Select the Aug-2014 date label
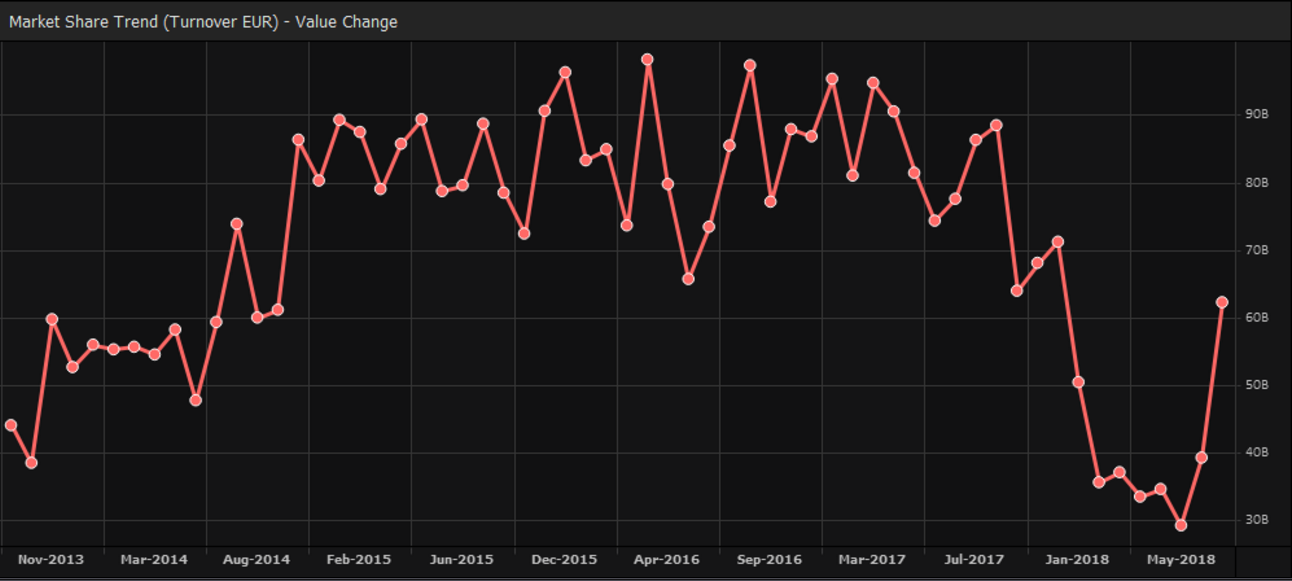This screenshot has height=581, width=1292. point(257,560)
